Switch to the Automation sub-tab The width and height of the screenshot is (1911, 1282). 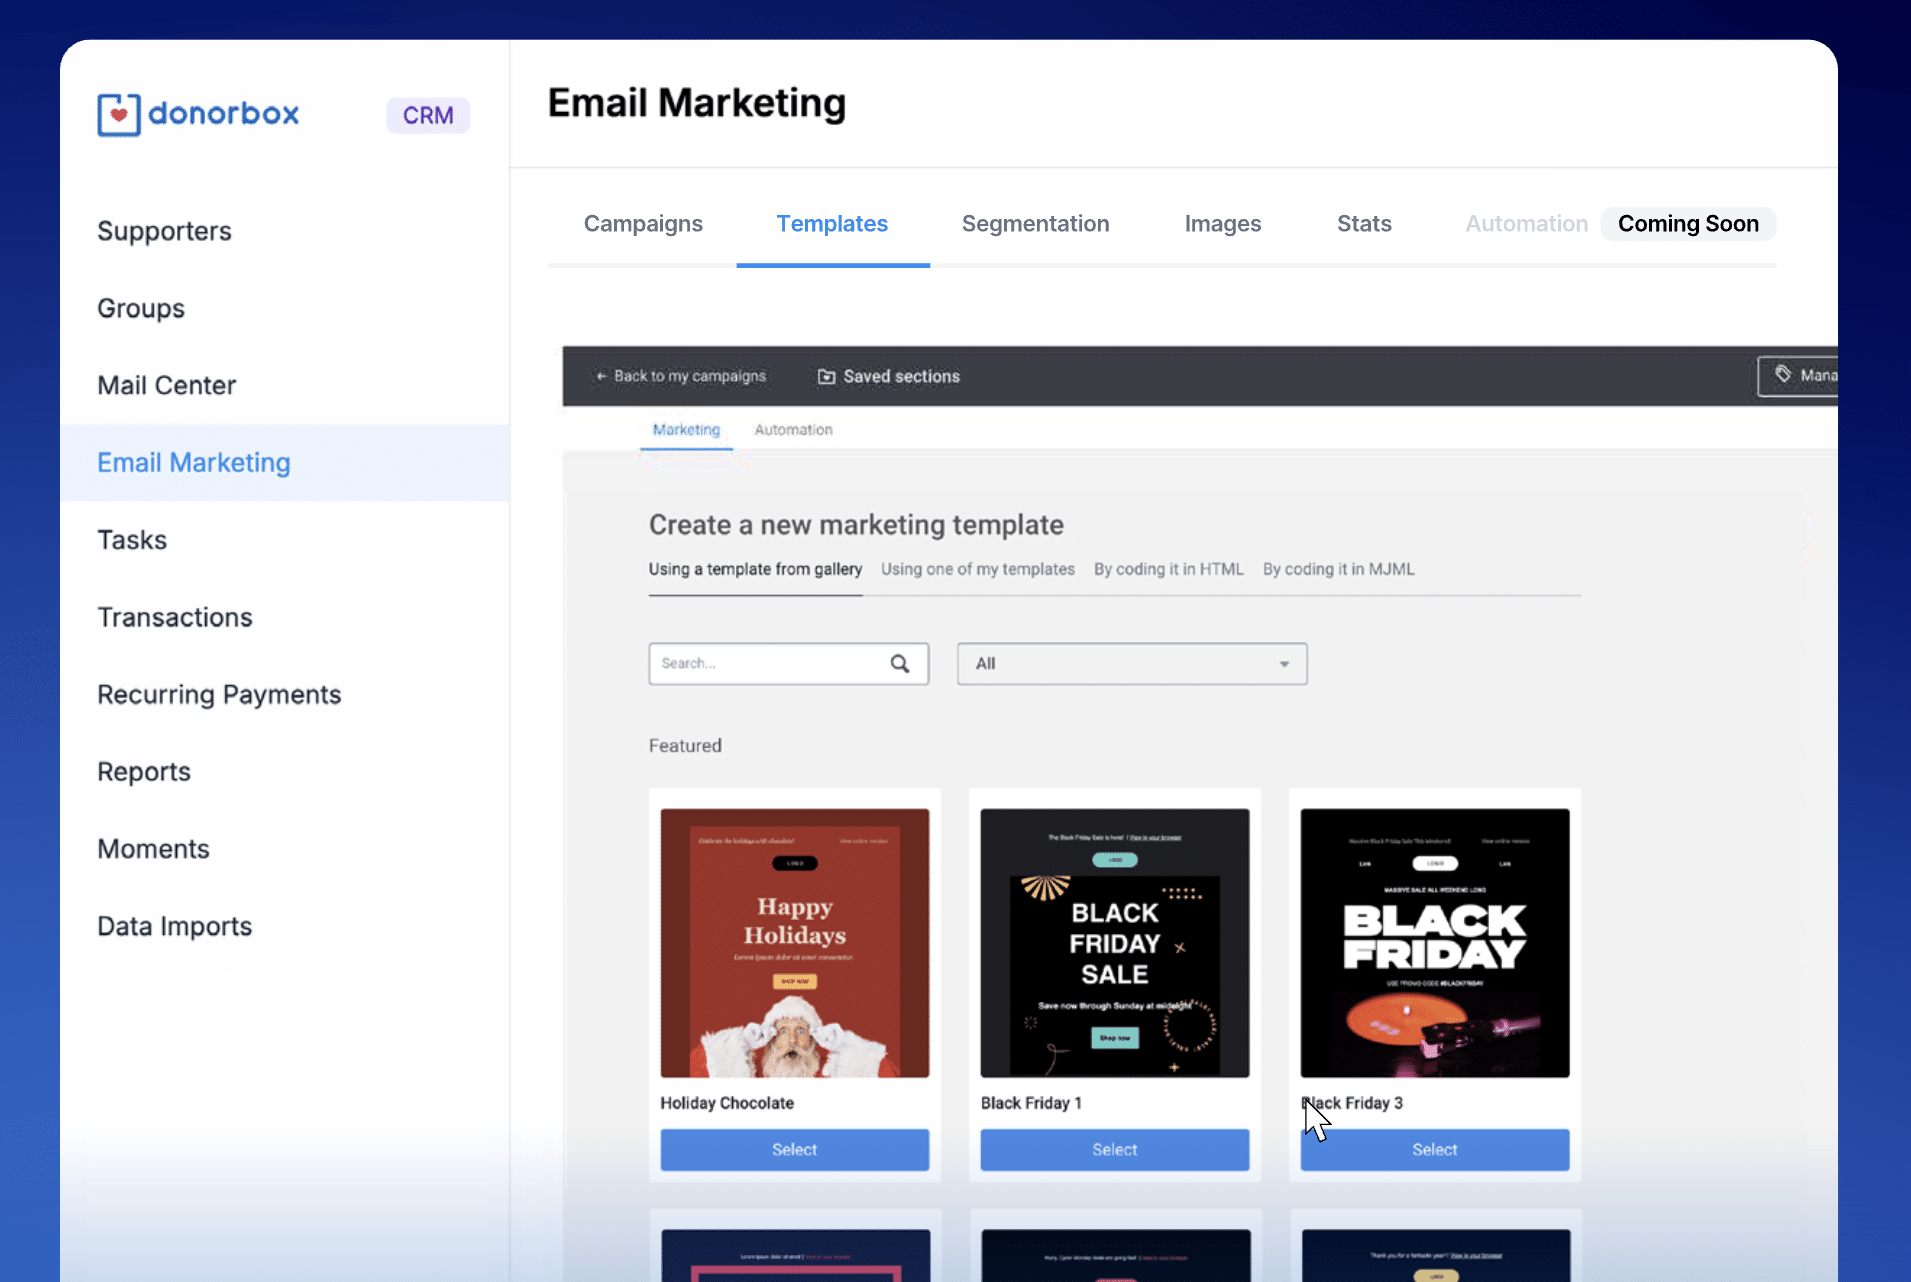[793, 430]
